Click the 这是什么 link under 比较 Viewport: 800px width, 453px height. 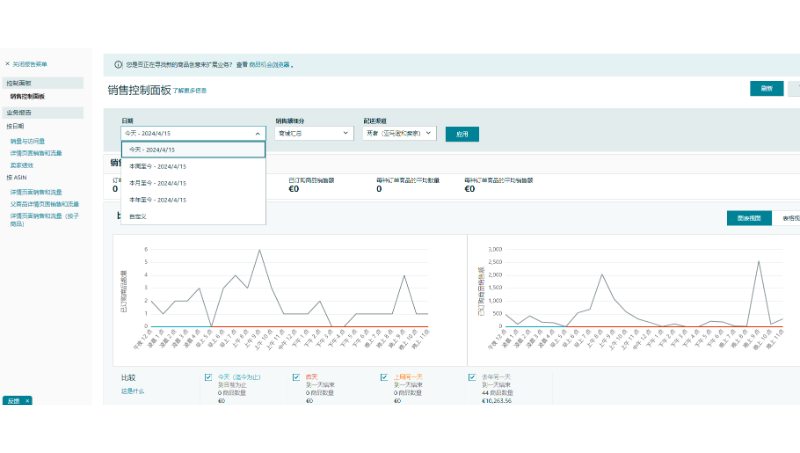pos(133,391)
